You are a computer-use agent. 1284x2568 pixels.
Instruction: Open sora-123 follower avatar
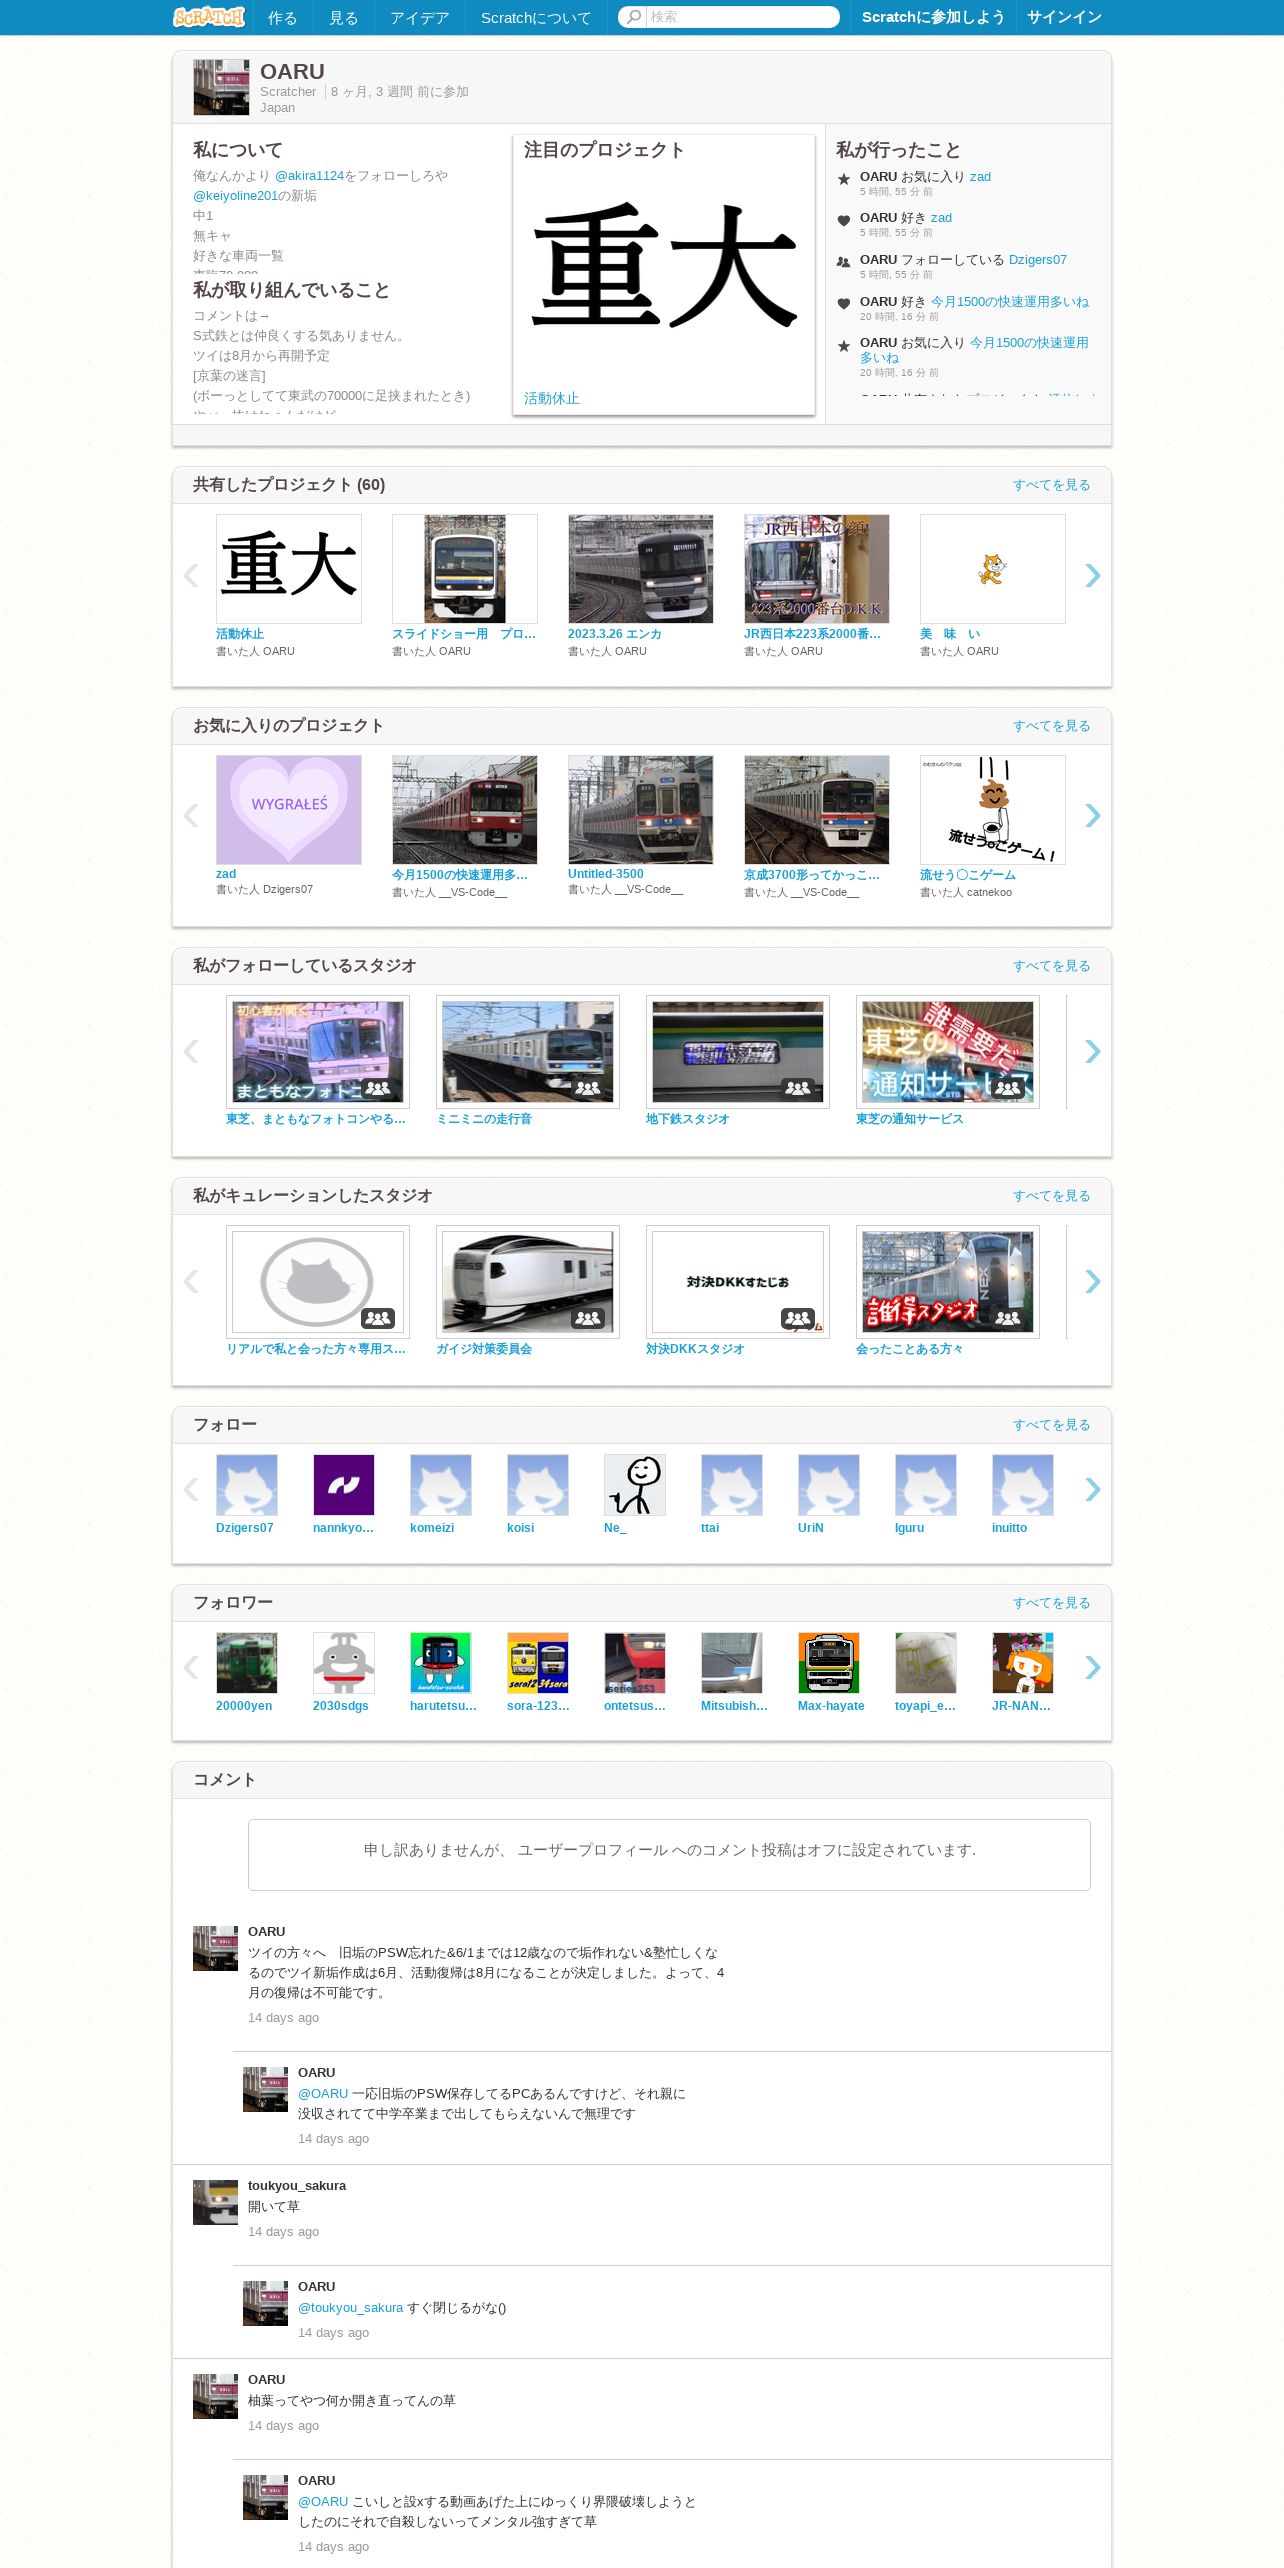point(537,1663)
